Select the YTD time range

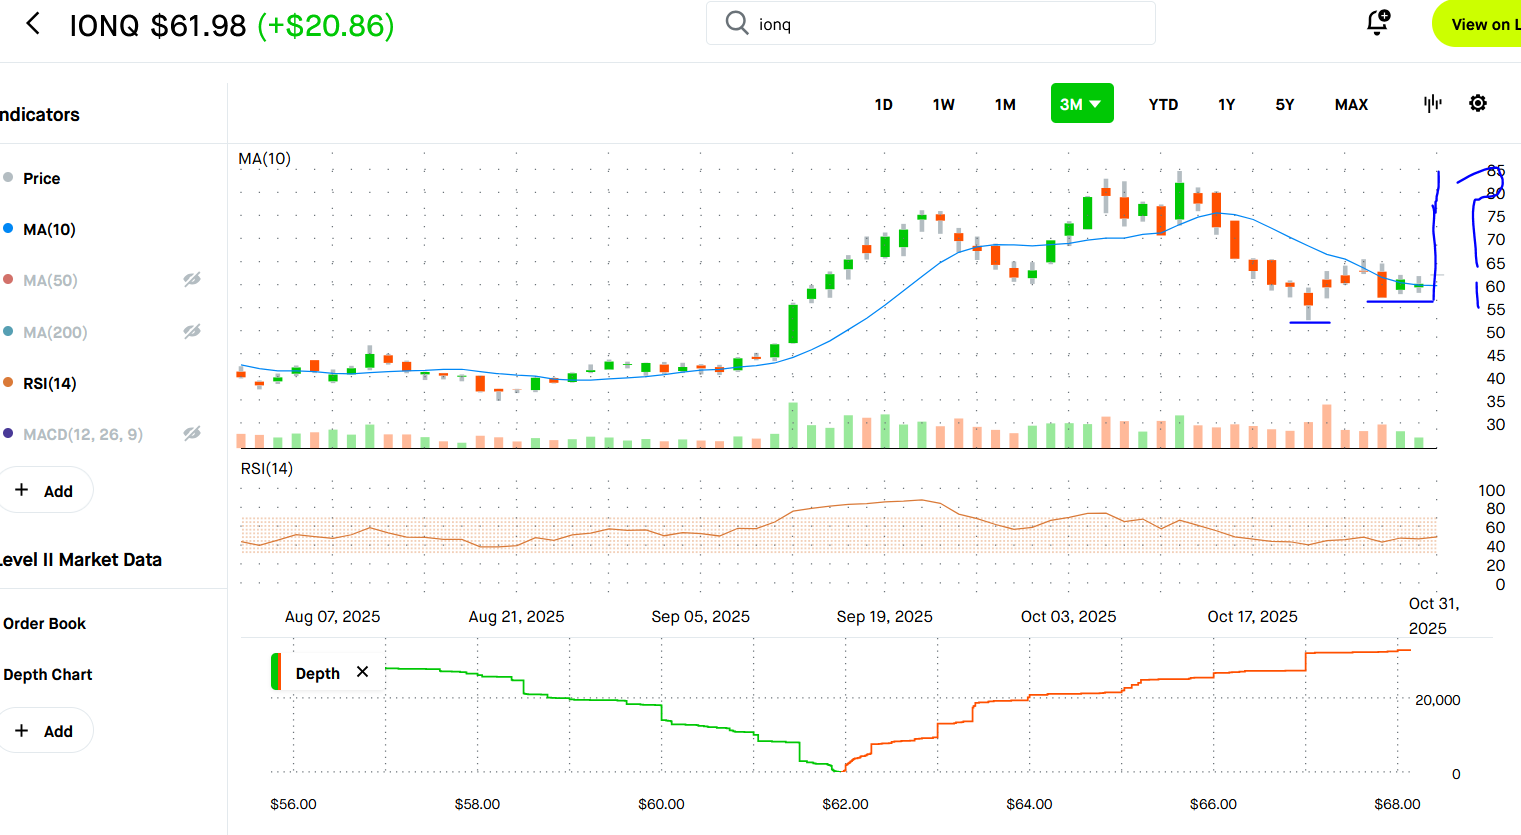point(1163,104)
